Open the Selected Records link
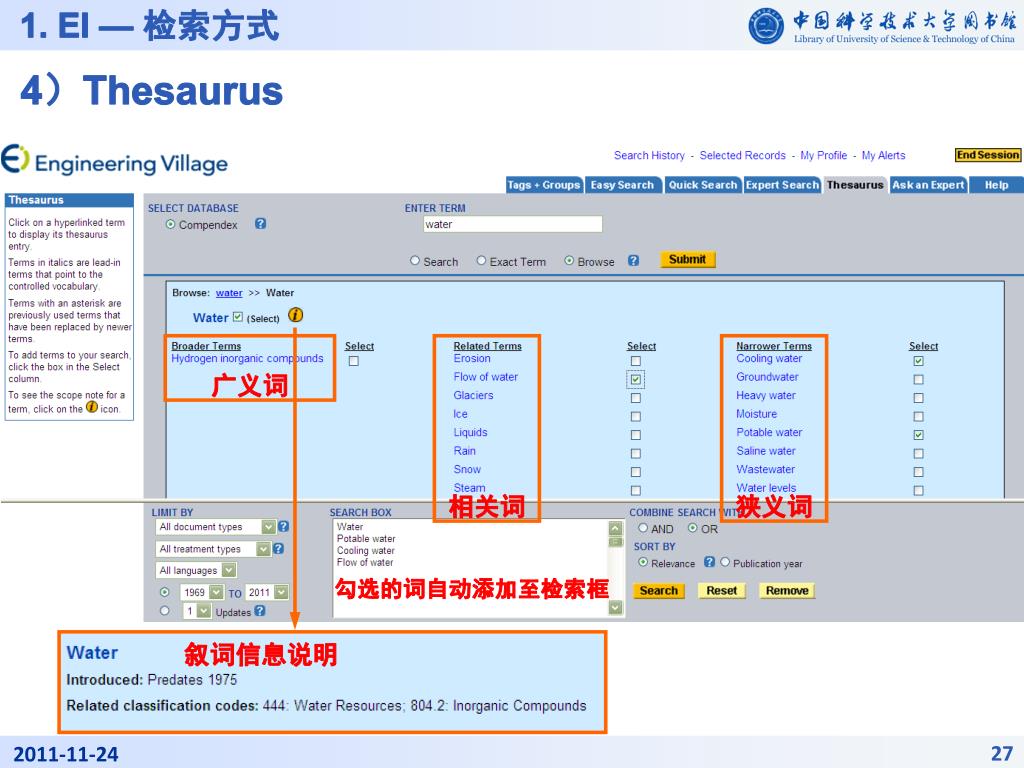The image size is (1024, 768). click(743, 155)
